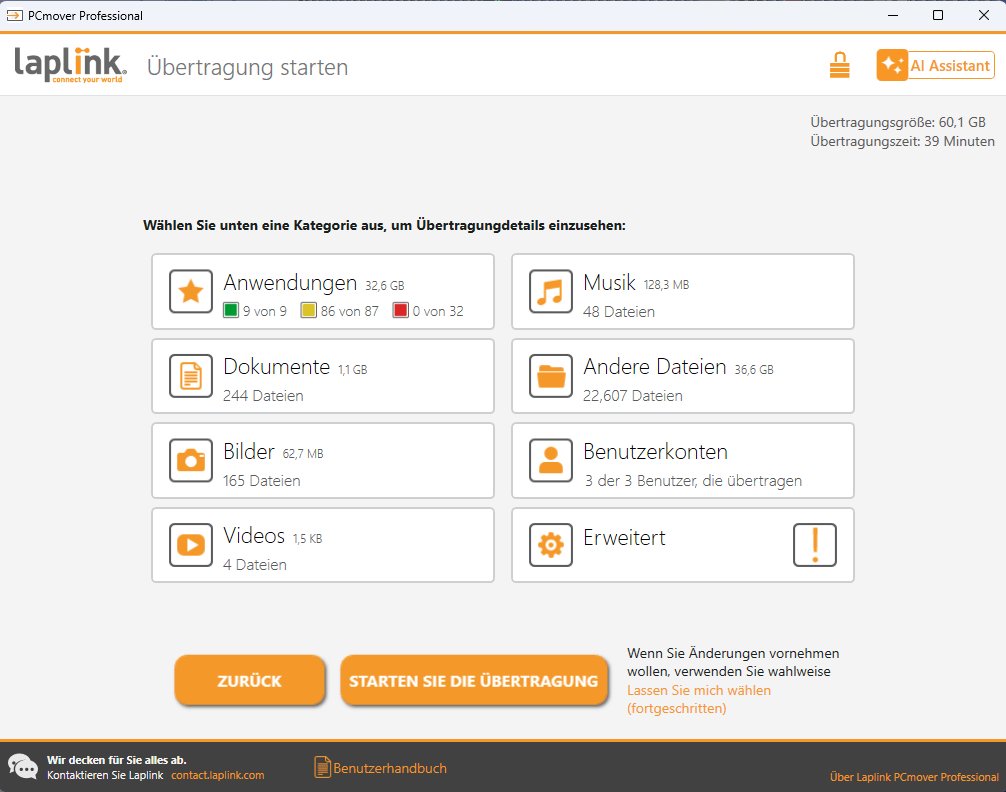Open the Benutzerhandbuch link

[x=389, y=768]
